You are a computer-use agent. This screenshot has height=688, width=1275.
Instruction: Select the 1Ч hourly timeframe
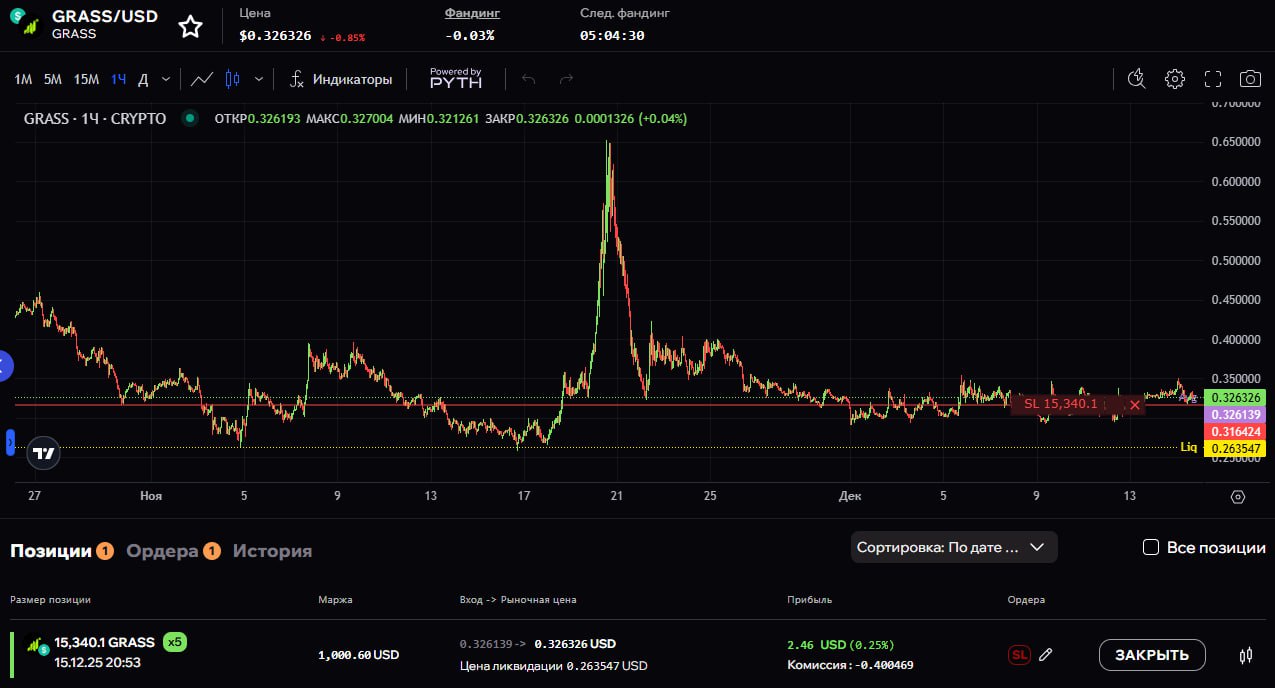(x=119, y=79)
